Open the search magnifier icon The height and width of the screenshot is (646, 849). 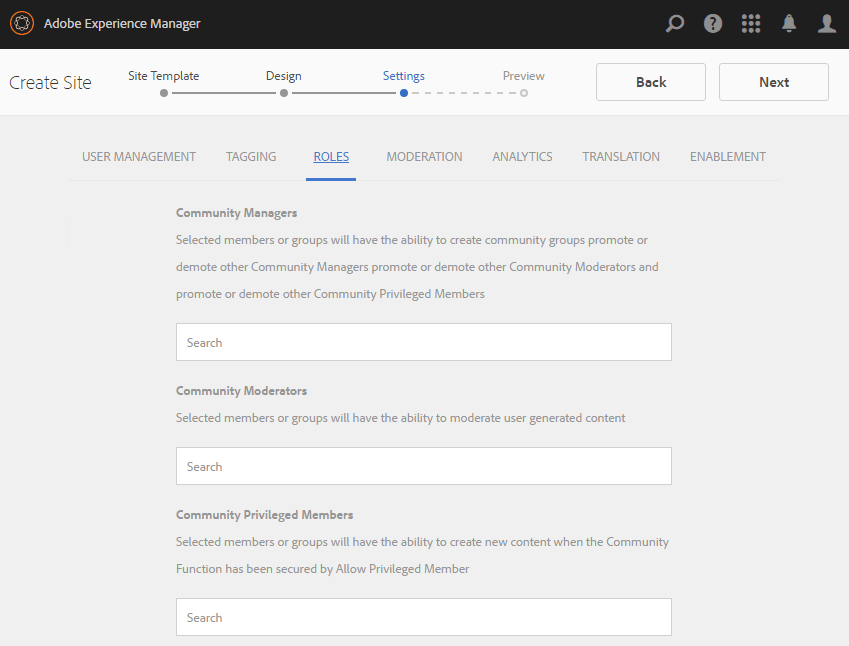point(675,23)
